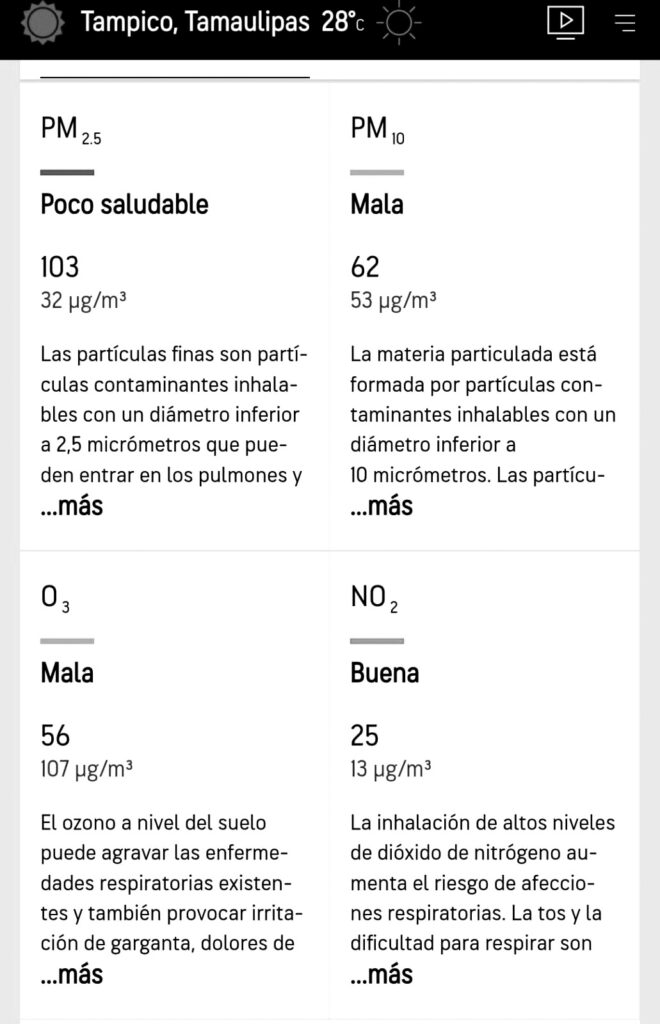Expand the PM 10 description with …más
Image resolution: width=660 pixels, height=1024 pixels.
point(382,506)
